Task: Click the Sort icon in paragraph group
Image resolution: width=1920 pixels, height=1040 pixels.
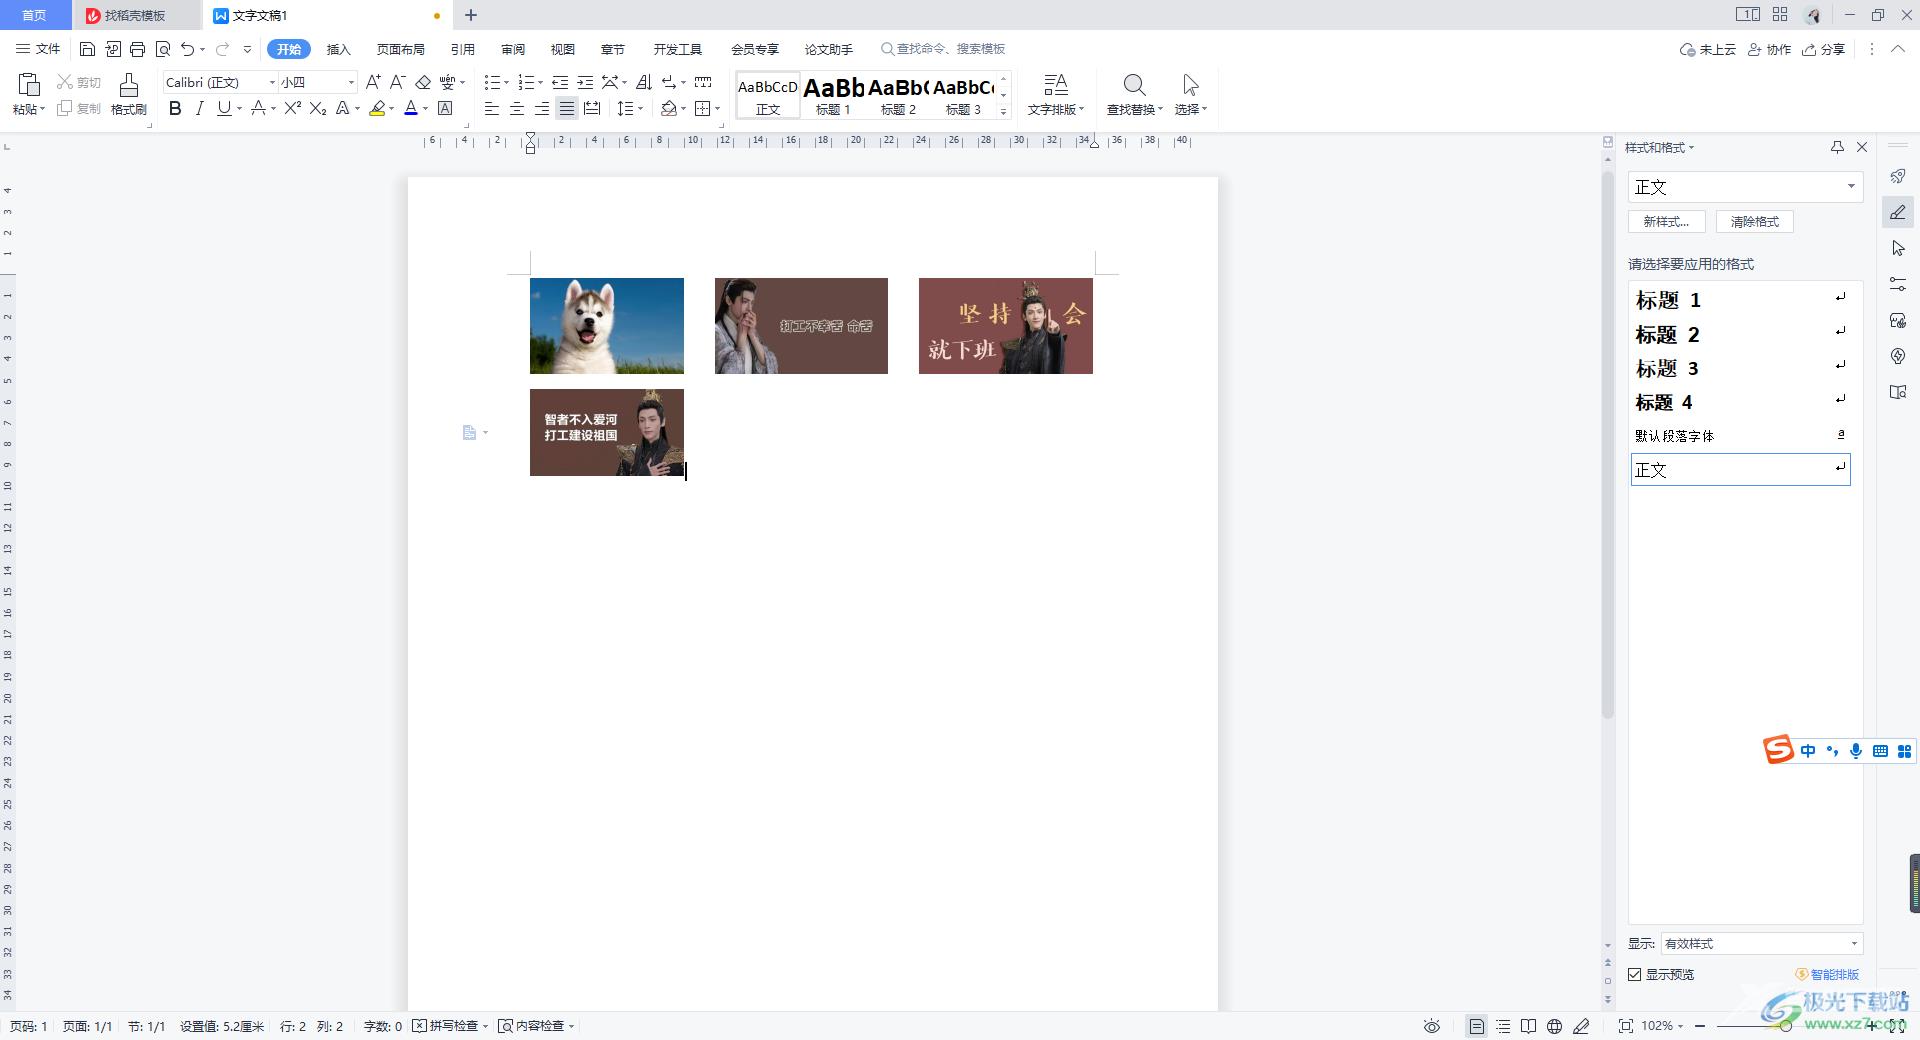Action: 644,82
